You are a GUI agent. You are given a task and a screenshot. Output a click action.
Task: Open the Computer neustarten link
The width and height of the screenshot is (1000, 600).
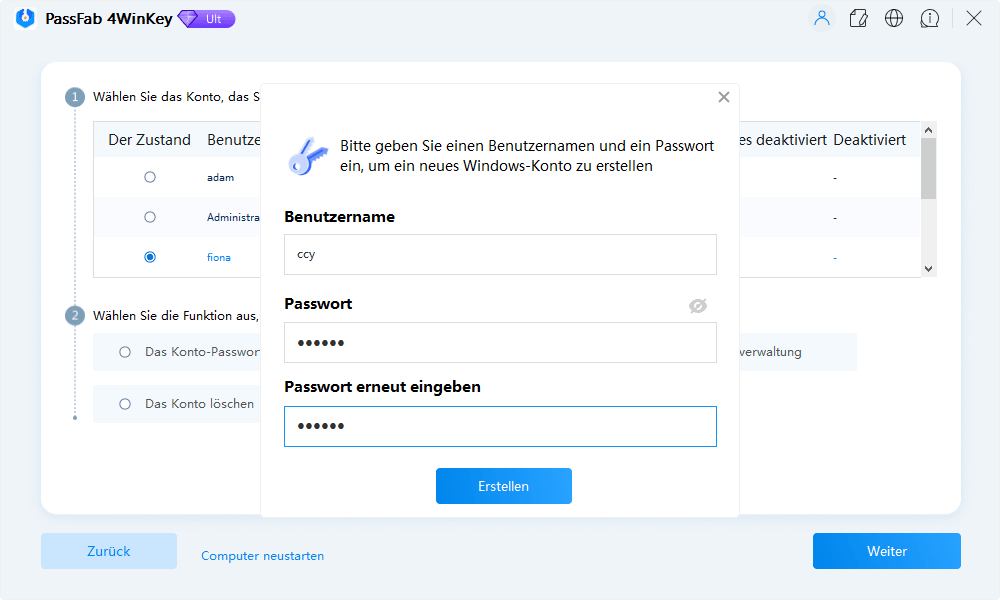point(262,555)
